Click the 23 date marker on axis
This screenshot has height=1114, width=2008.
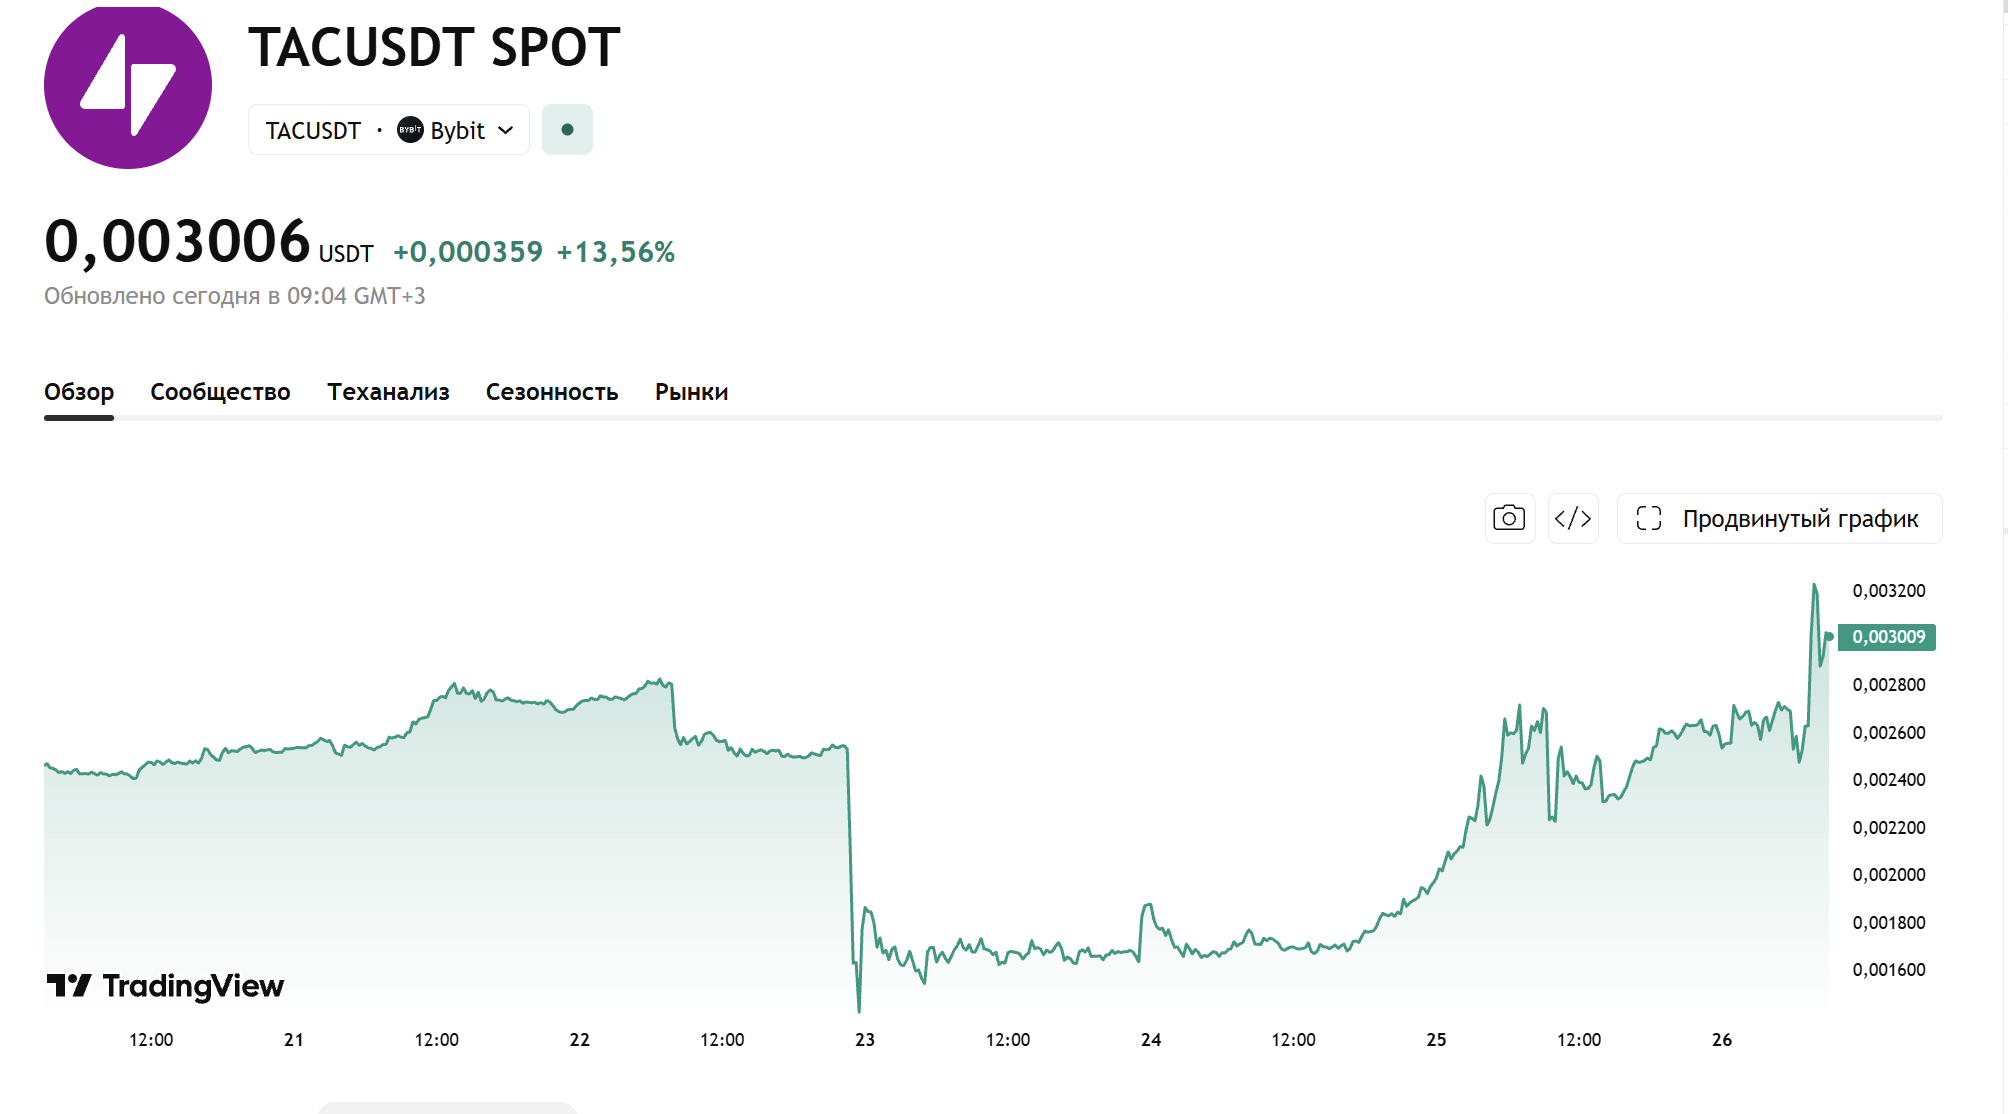(865, 1040)
